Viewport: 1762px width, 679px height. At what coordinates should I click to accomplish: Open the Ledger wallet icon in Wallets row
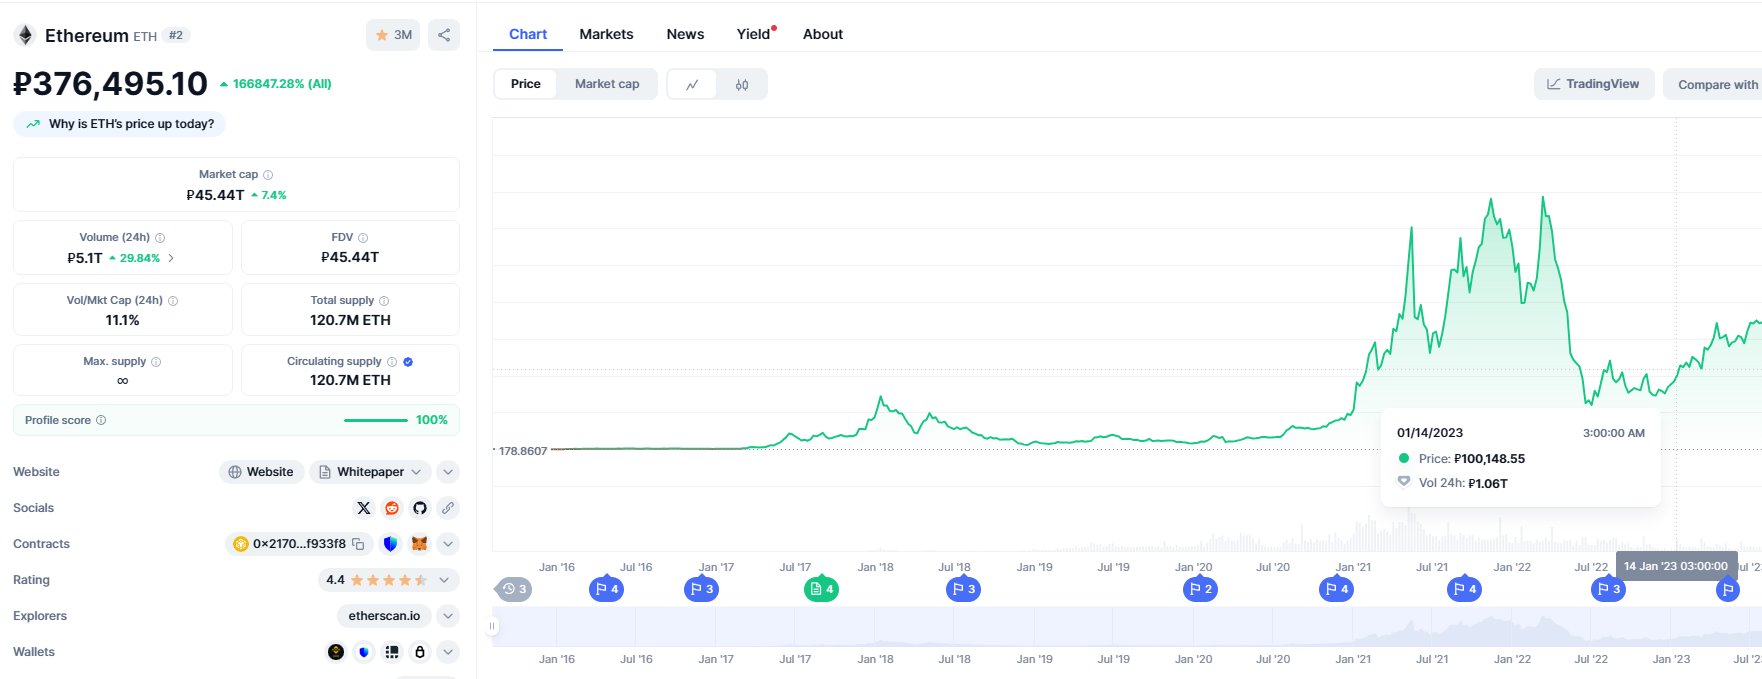392,652
